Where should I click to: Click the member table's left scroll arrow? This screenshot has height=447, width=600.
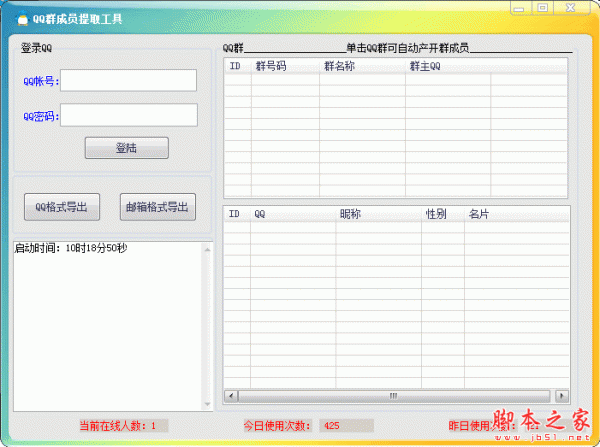231,396
